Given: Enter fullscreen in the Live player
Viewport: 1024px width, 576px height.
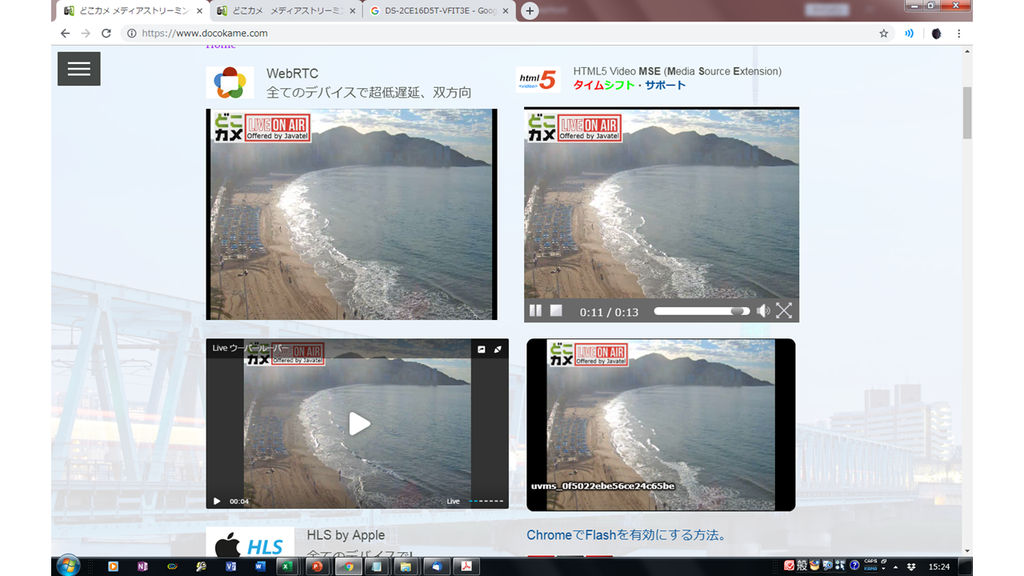Looking at the screenshot, I should pos(498,349).
